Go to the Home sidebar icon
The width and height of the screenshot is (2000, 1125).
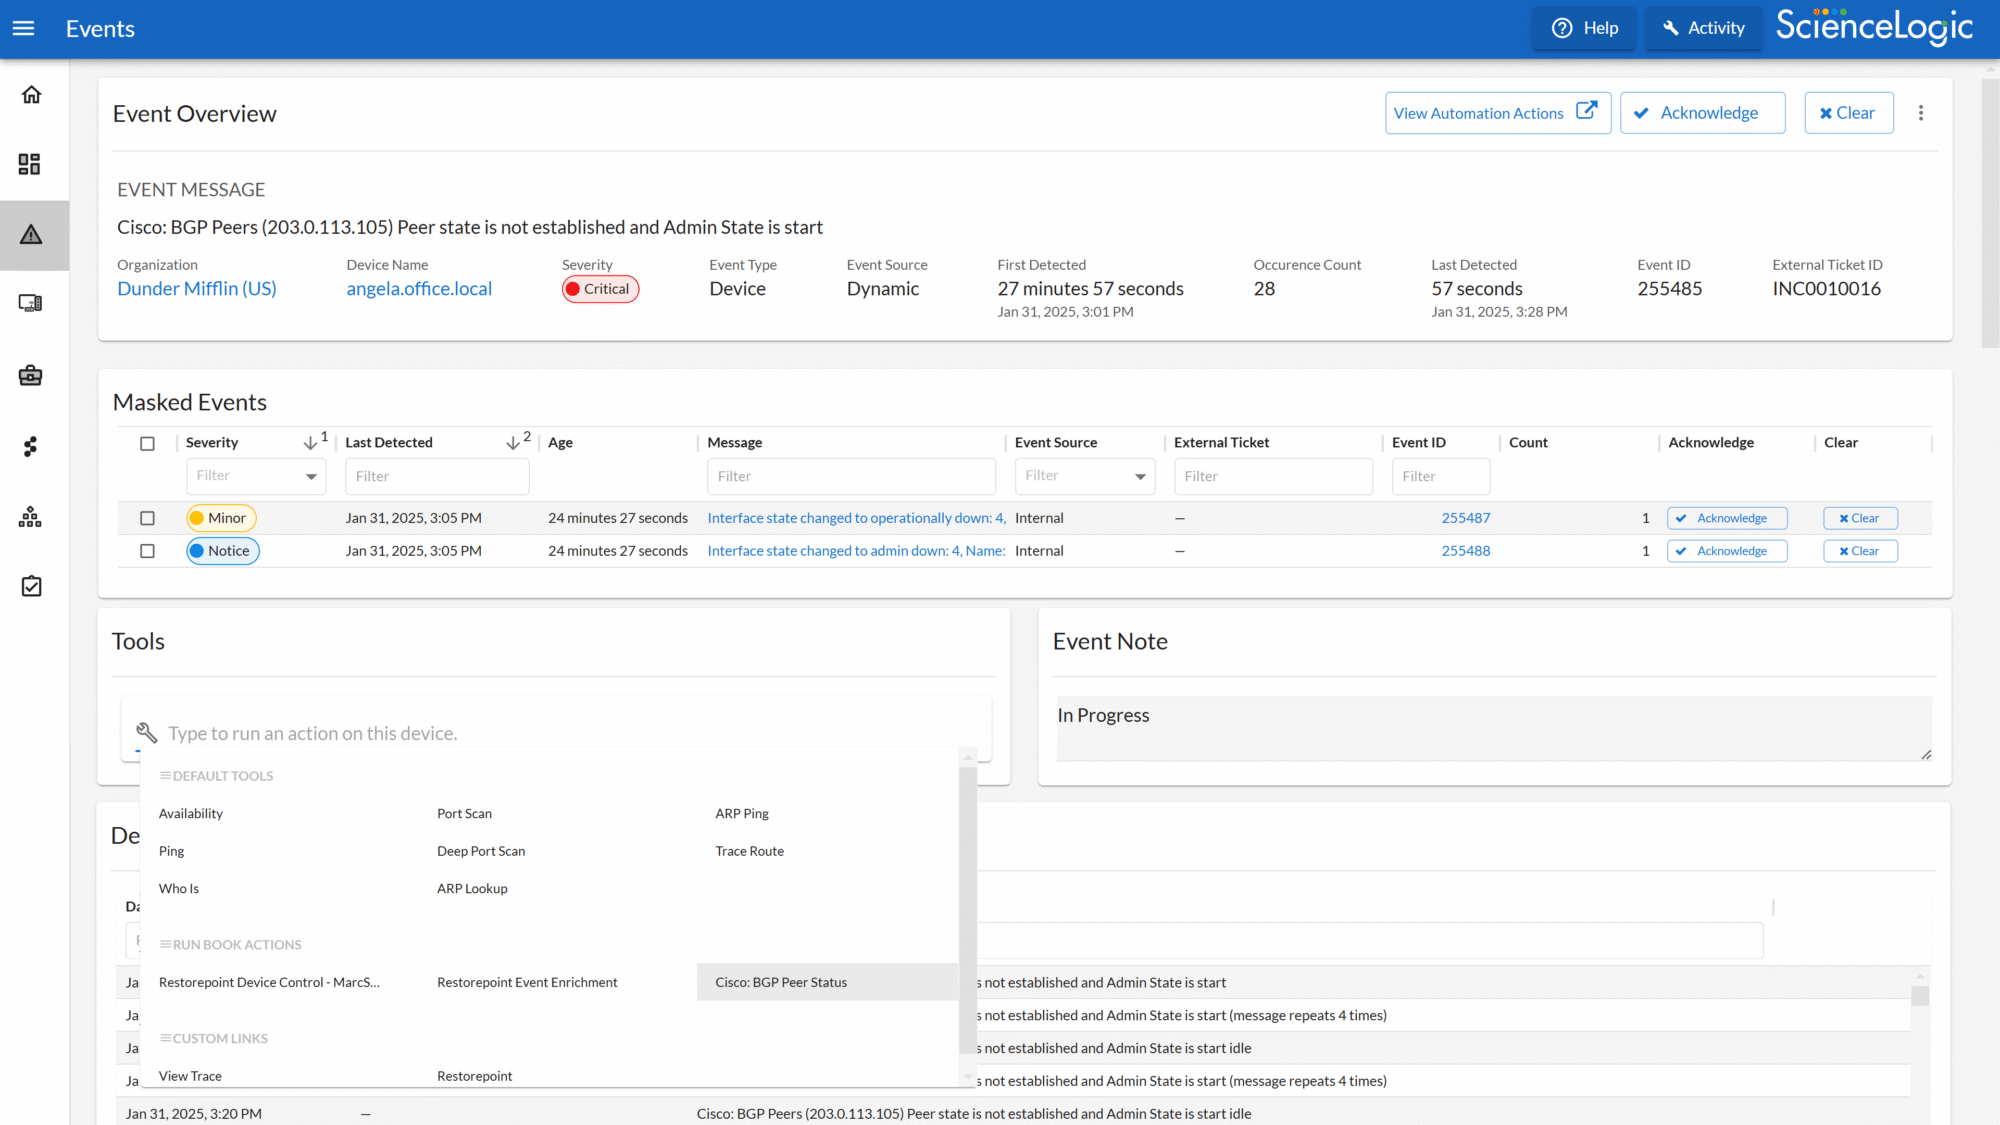pos(31,94)
